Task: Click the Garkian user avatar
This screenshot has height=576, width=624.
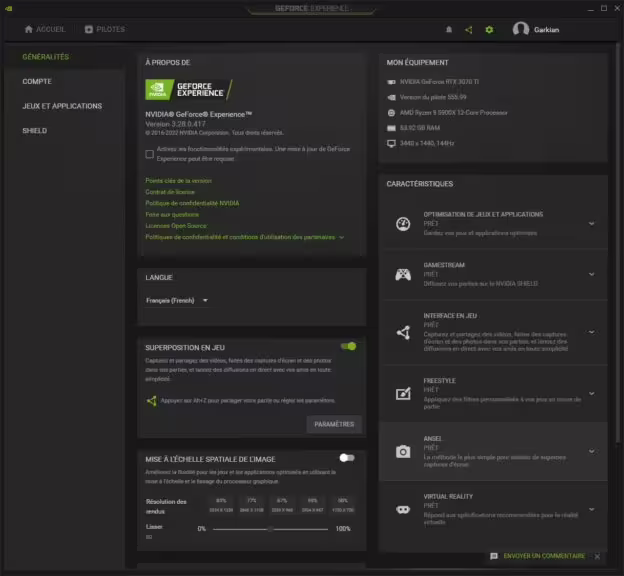Action: coord(521,29)
